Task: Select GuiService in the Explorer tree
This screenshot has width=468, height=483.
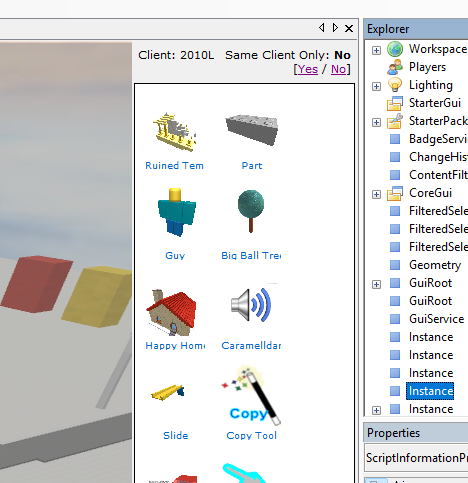Action: (x=436, y=319)
